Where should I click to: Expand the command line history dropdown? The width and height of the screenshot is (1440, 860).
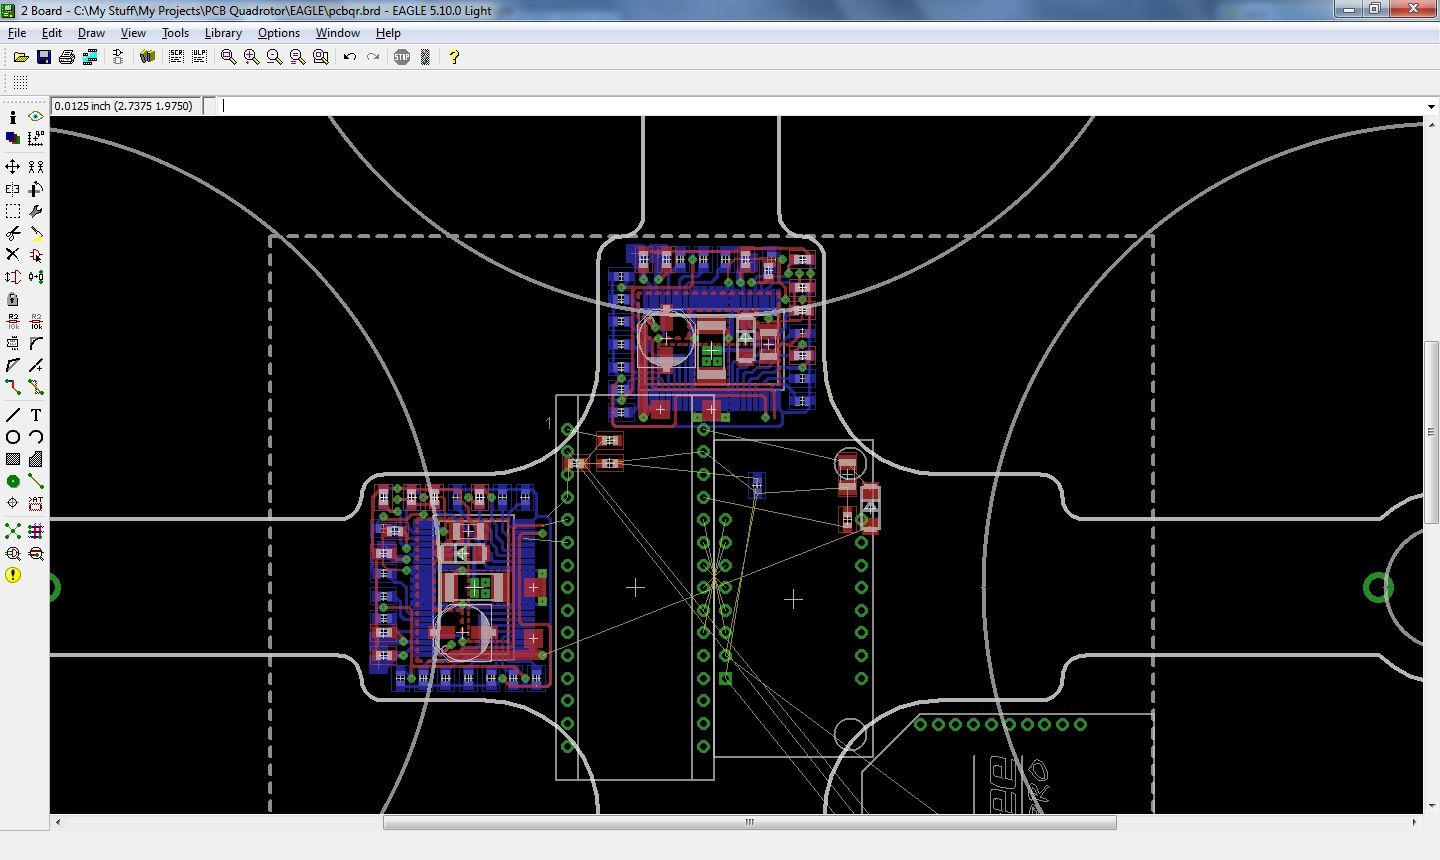coord(1430,105)
